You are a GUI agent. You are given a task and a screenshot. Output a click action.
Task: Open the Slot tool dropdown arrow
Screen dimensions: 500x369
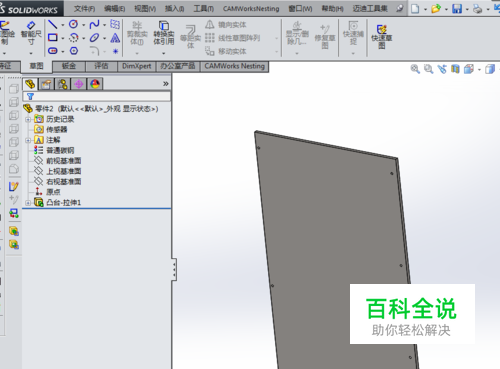click(x=63, y=52)
